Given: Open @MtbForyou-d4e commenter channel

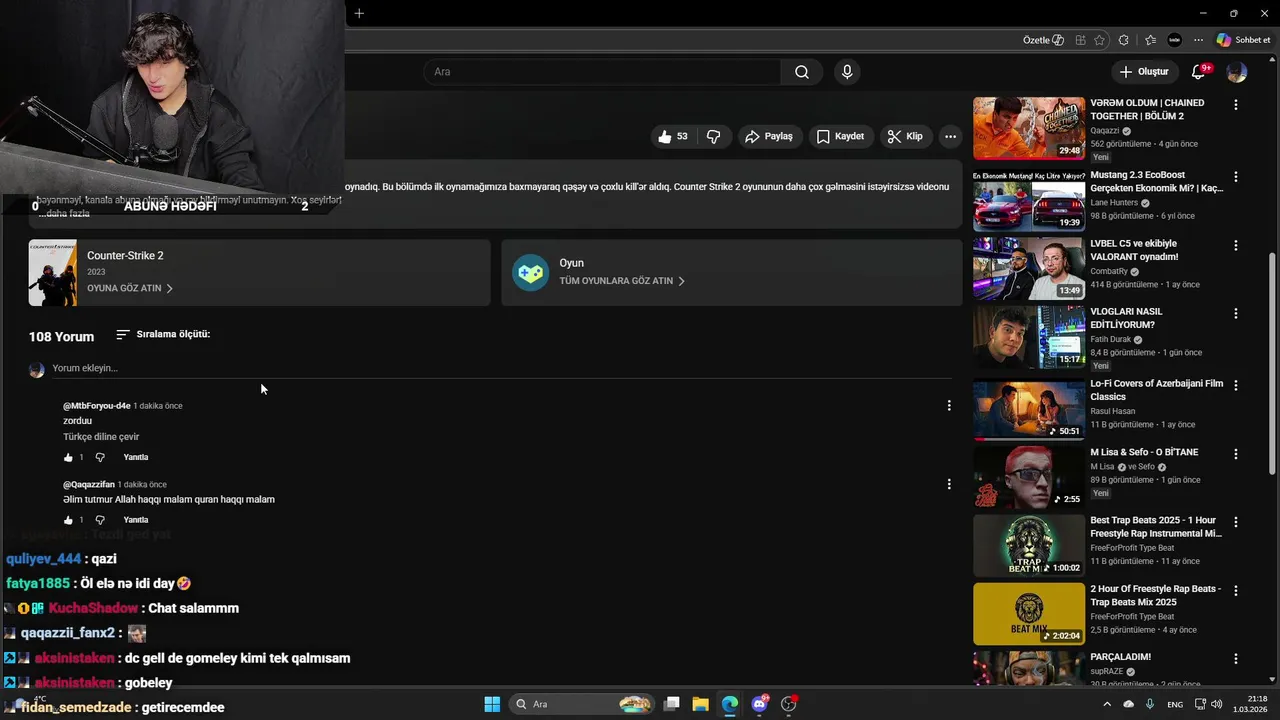Looking at the screenshot, I should tap(97, 406).
